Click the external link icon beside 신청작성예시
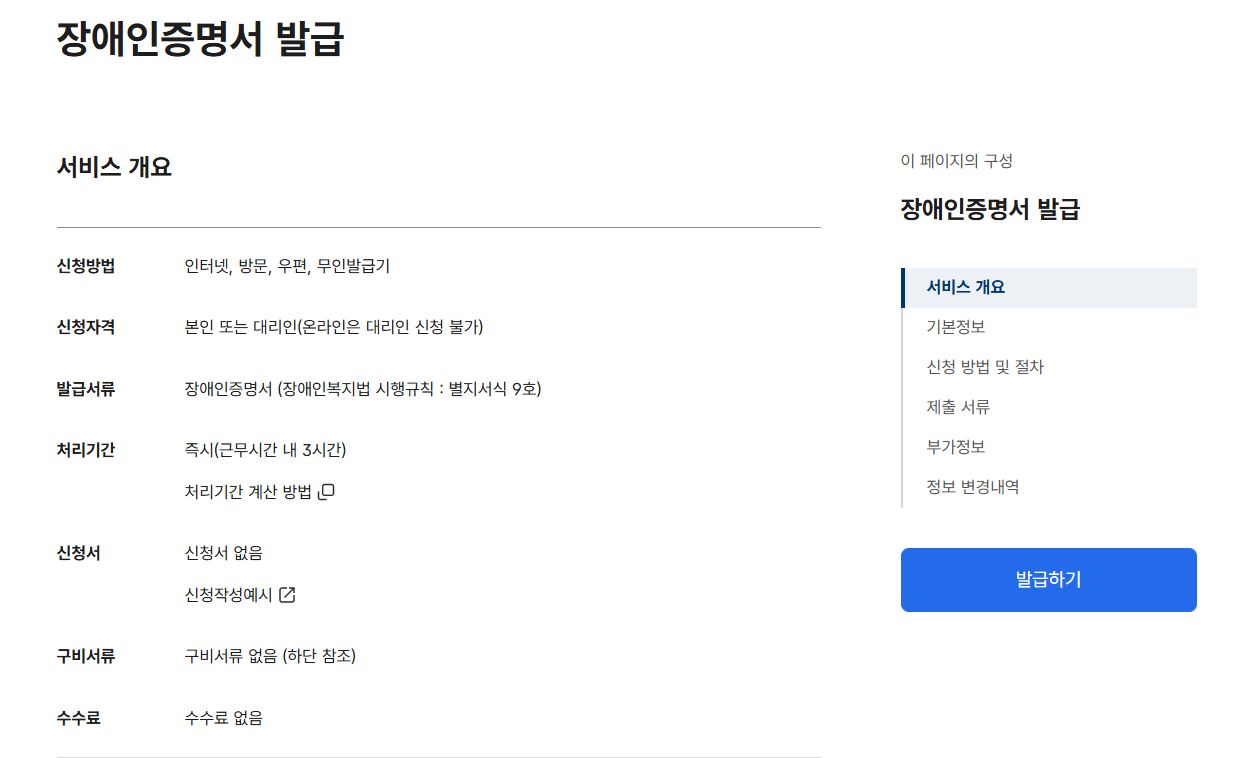The width and height of the screenshot is (1245, 758). pyautogui.click(x=289, y=594)
